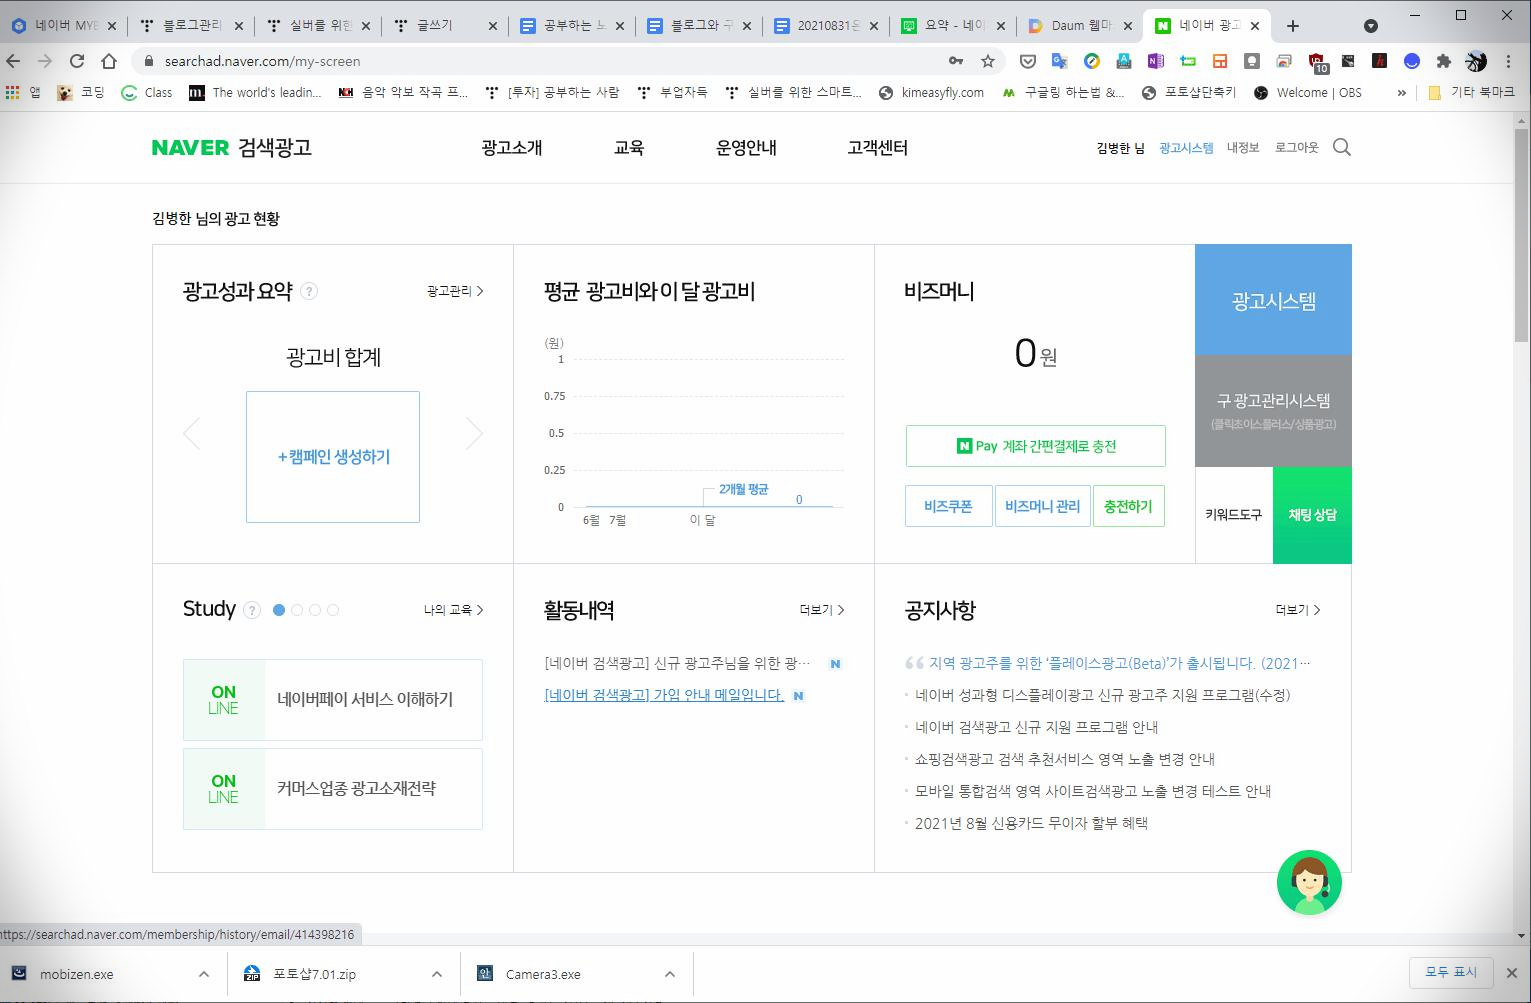This screenshot has height=1003, width=1531.
Task: Open the apps grid bookmark icon
Action: (x=13, y=92)
